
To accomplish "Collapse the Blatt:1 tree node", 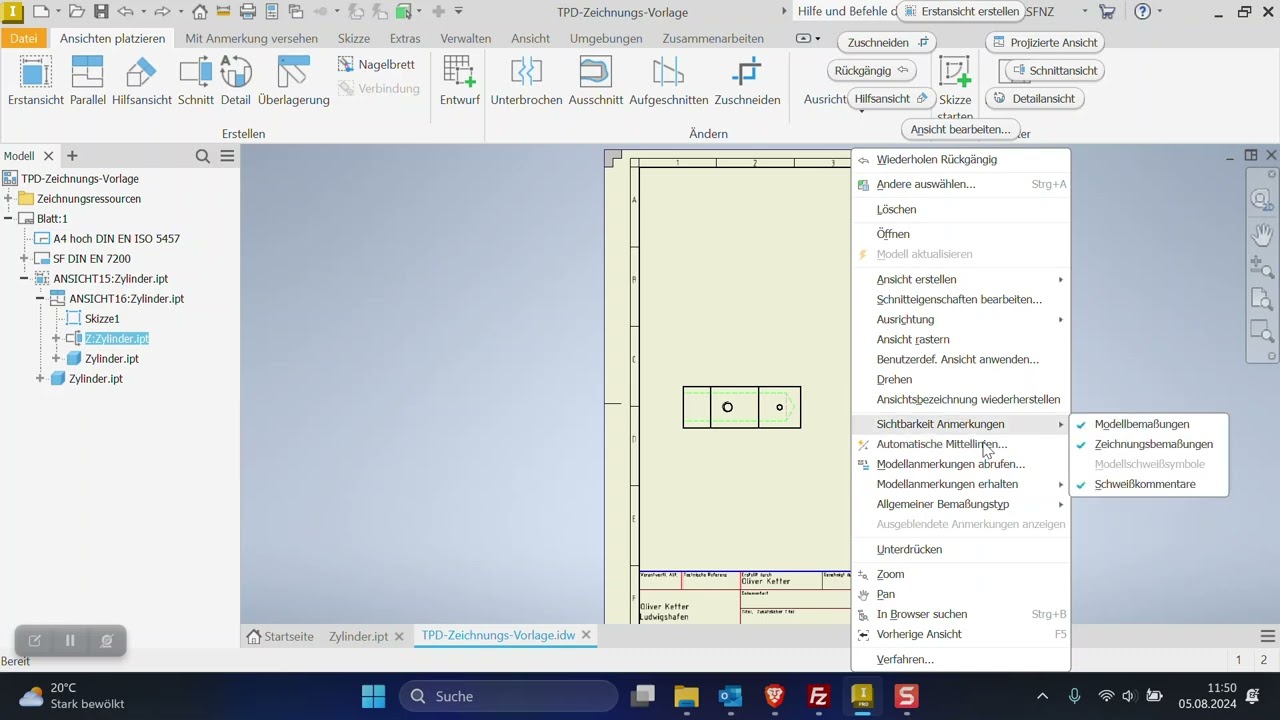I will click(x=8, y=219).
